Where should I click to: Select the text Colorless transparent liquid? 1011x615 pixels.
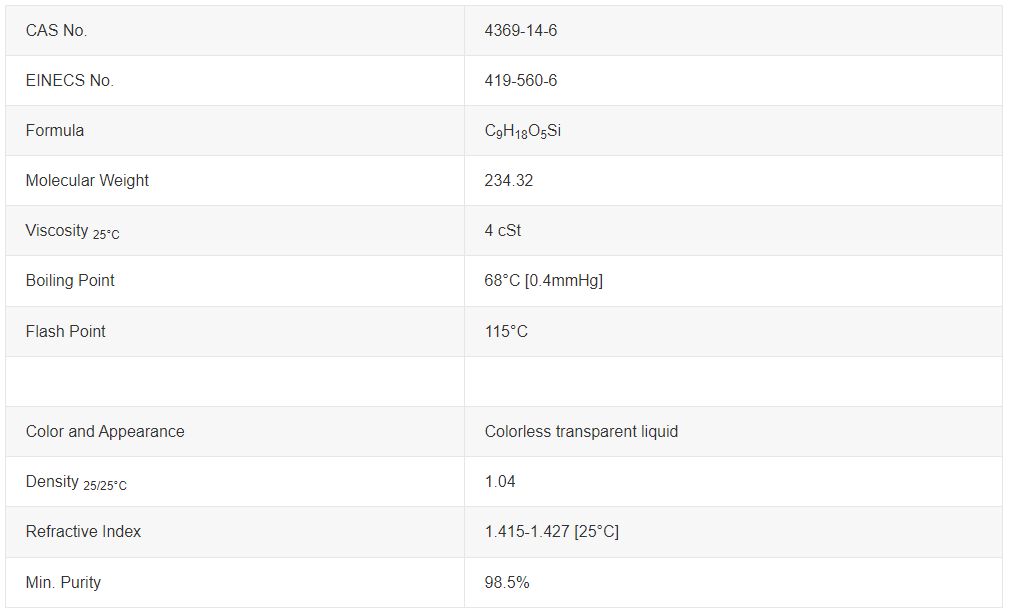581,431
